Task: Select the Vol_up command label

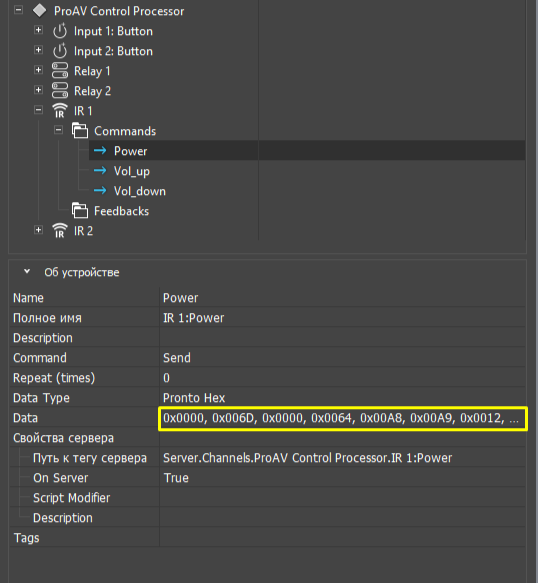Action: coord(132,171)
